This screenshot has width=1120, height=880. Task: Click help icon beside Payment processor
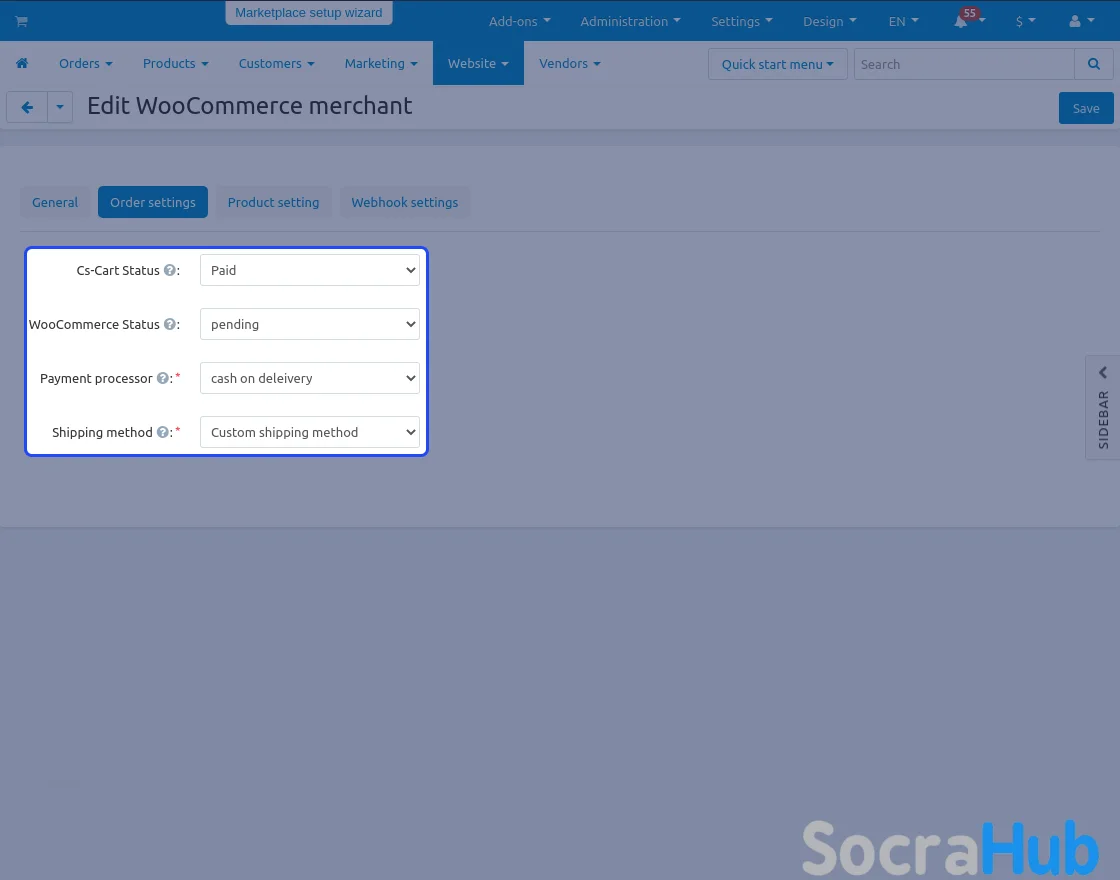163,378
